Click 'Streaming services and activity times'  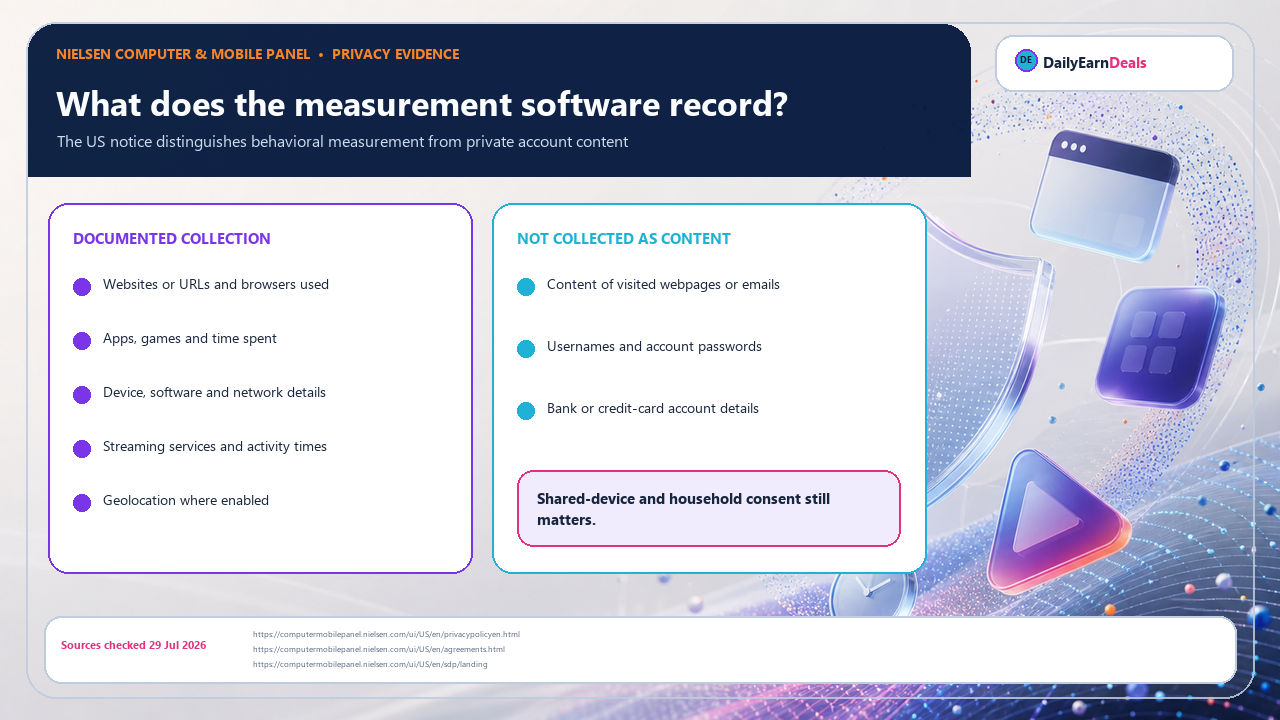point(215,447)
